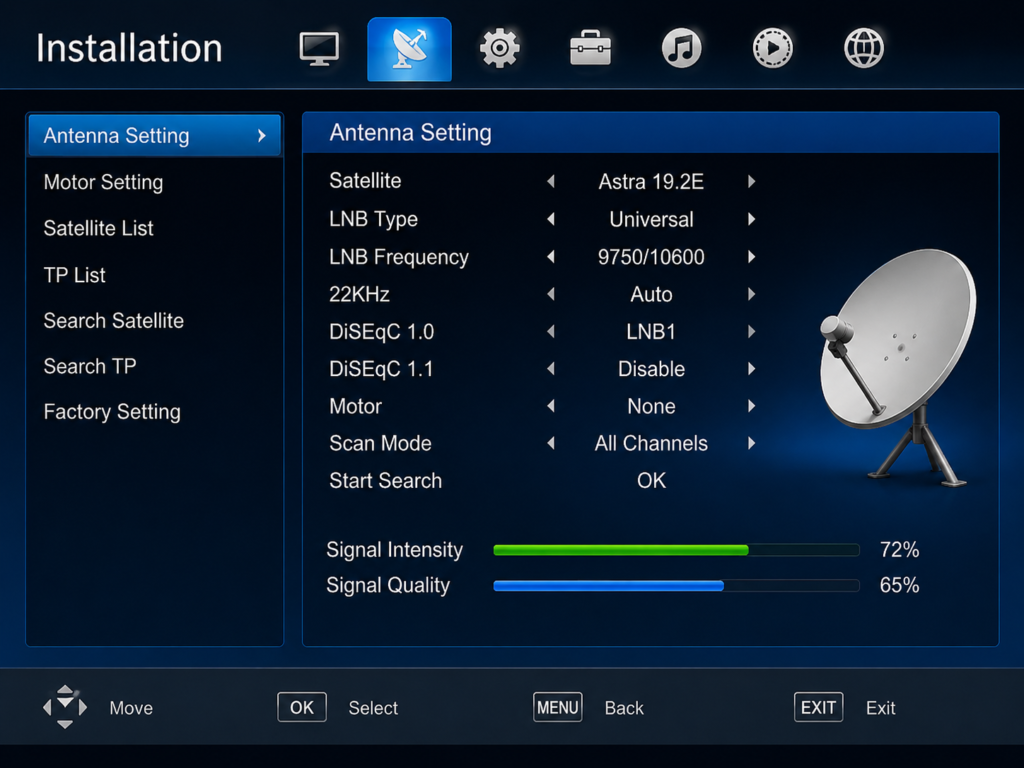Click the Signal Intensity label
Image resolution: width=1024 pixels, height=768 pixels.
(394, 550)
